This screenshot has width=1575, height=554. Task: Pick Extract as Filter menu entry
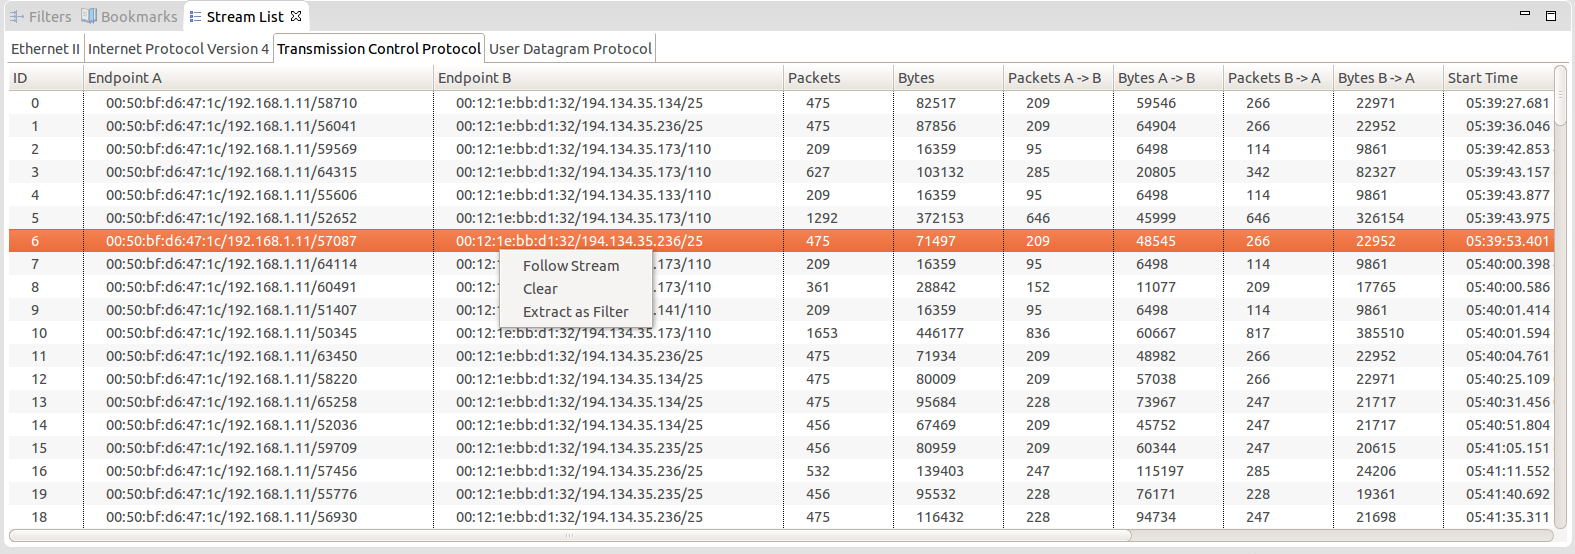tap(575, 312)
